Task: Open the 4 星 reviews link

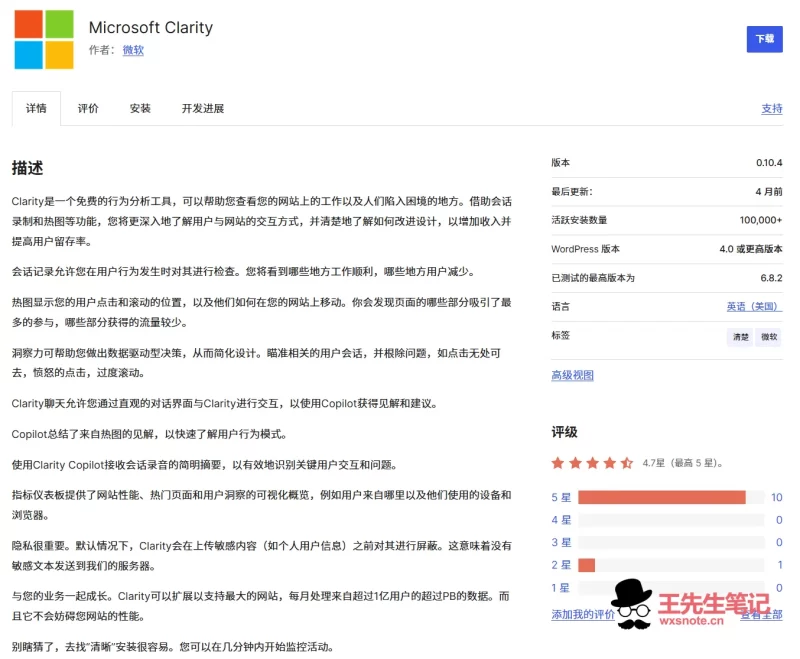Action: tap(561, 520)
